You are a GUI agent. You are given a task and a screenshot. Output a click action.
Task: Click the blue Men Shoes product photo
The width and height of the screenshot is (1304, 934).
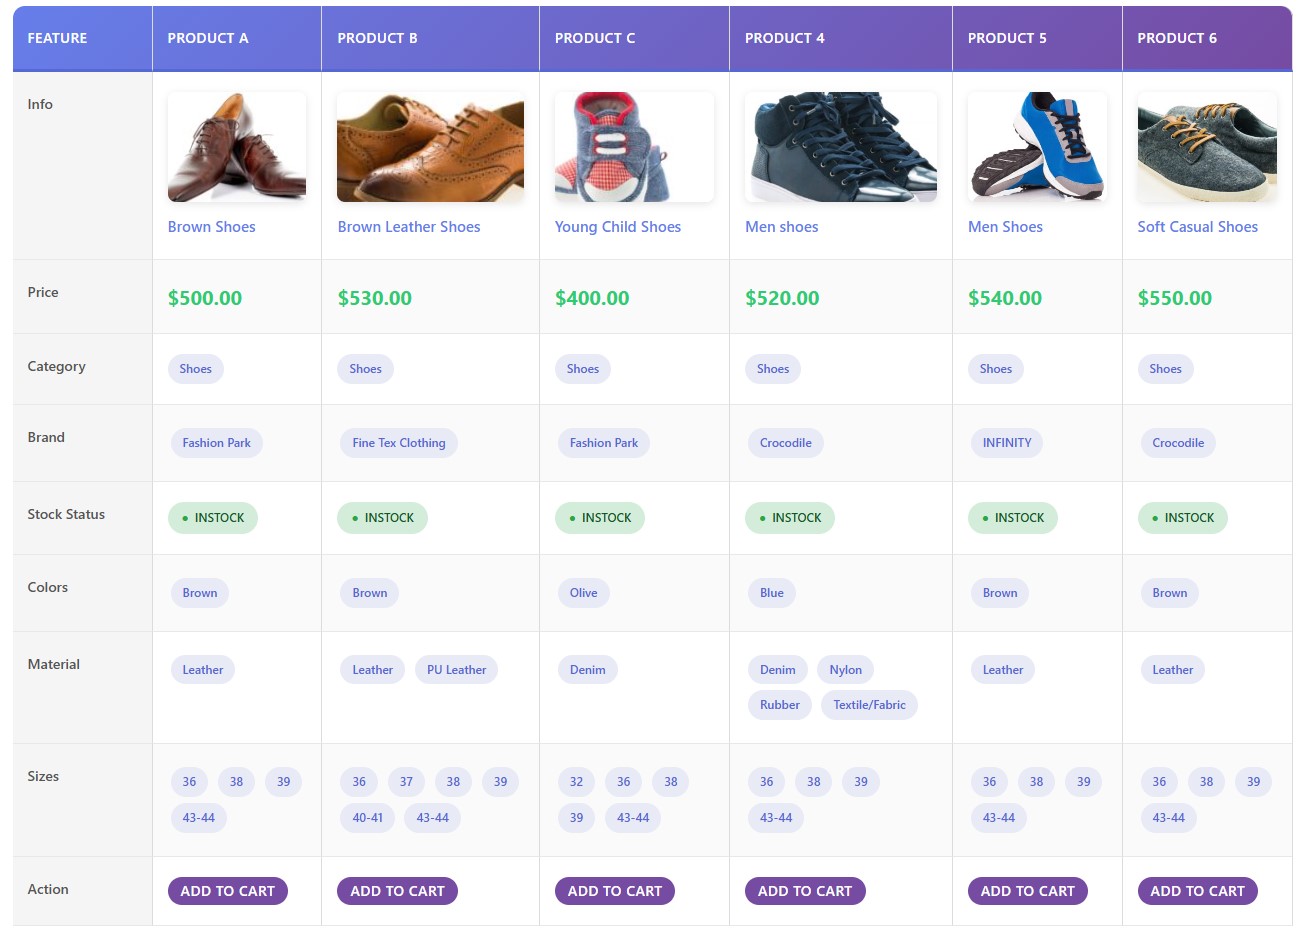click(1037, 145)
